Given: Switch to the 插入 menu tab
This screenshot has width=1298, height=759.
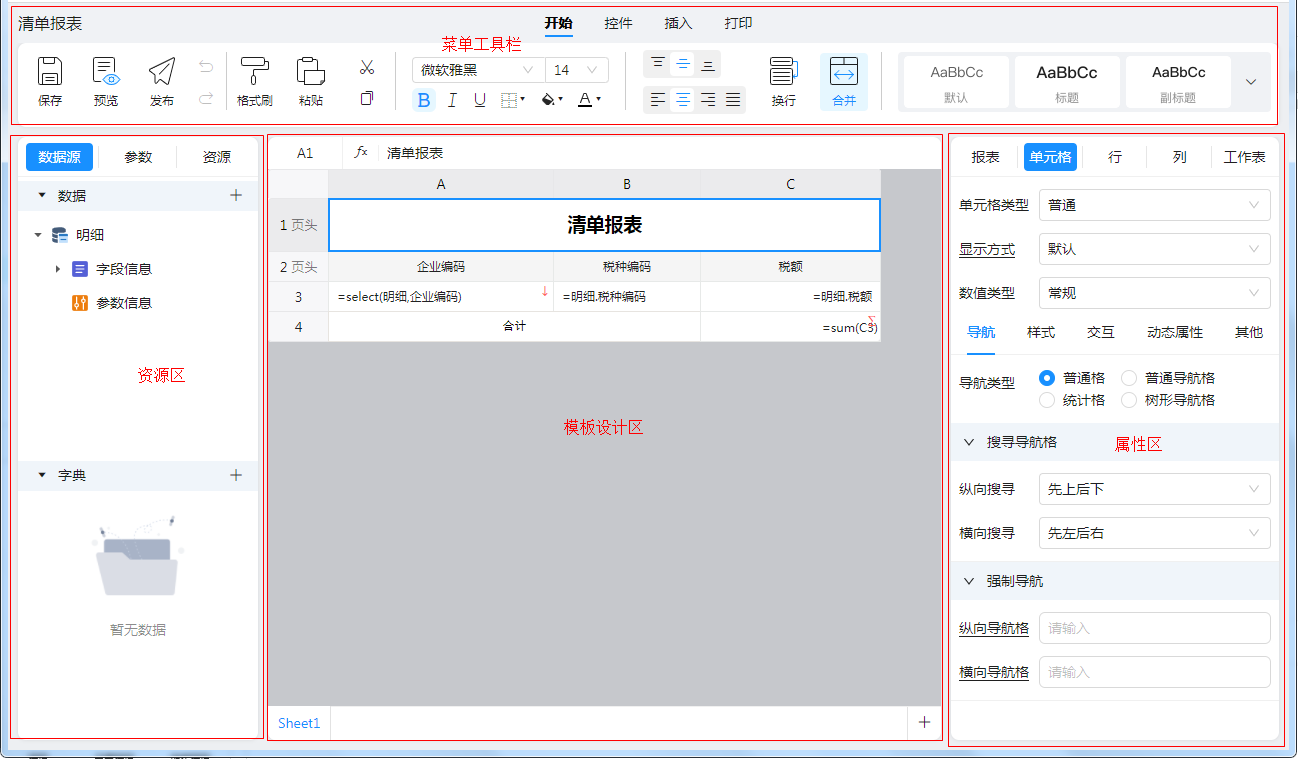Looking at the screenshot, I should point(678,23).
